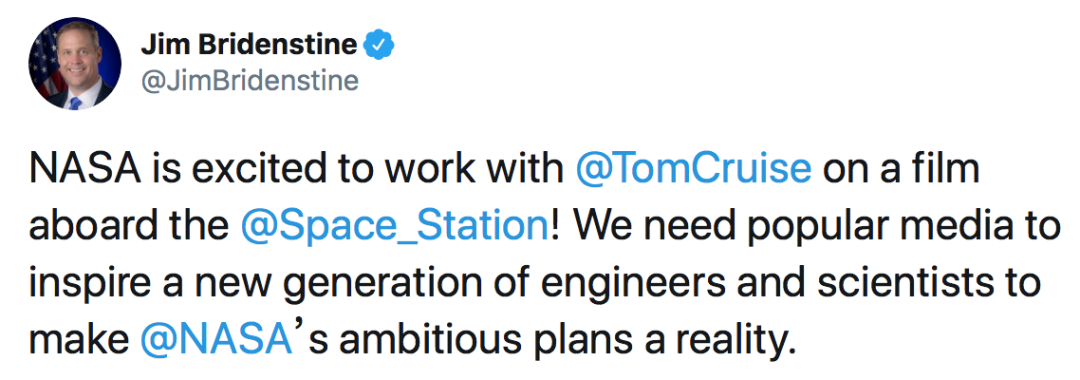Click the American flag in the avatar
This screenshot has height=380, width=1080.
[43, 65]
